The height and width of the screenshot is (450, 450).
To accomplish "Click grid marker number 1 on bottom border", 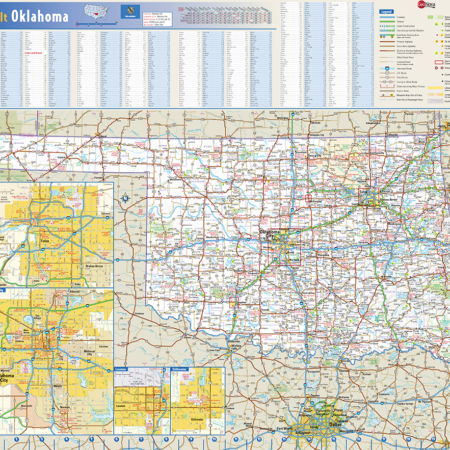I will (16, 440).
